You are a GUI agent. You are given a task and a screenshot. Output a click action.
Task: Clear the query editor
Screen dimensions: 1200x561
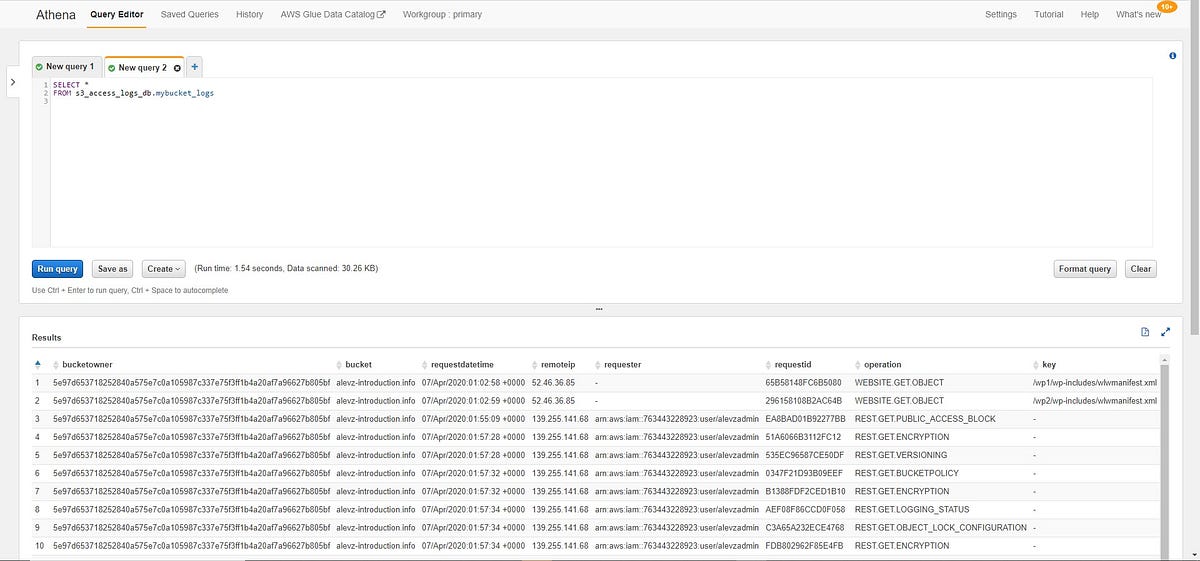coord(1141,269)
